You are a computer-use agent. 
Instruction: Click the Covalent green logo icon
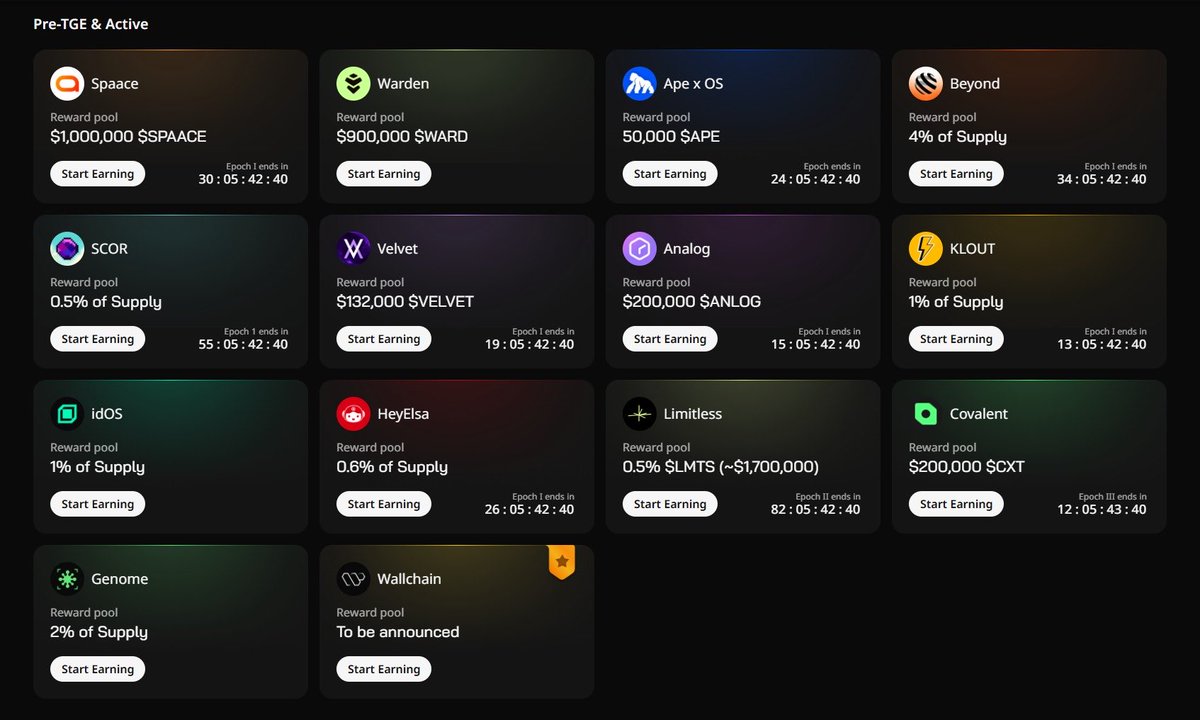(x=925, y=414)
